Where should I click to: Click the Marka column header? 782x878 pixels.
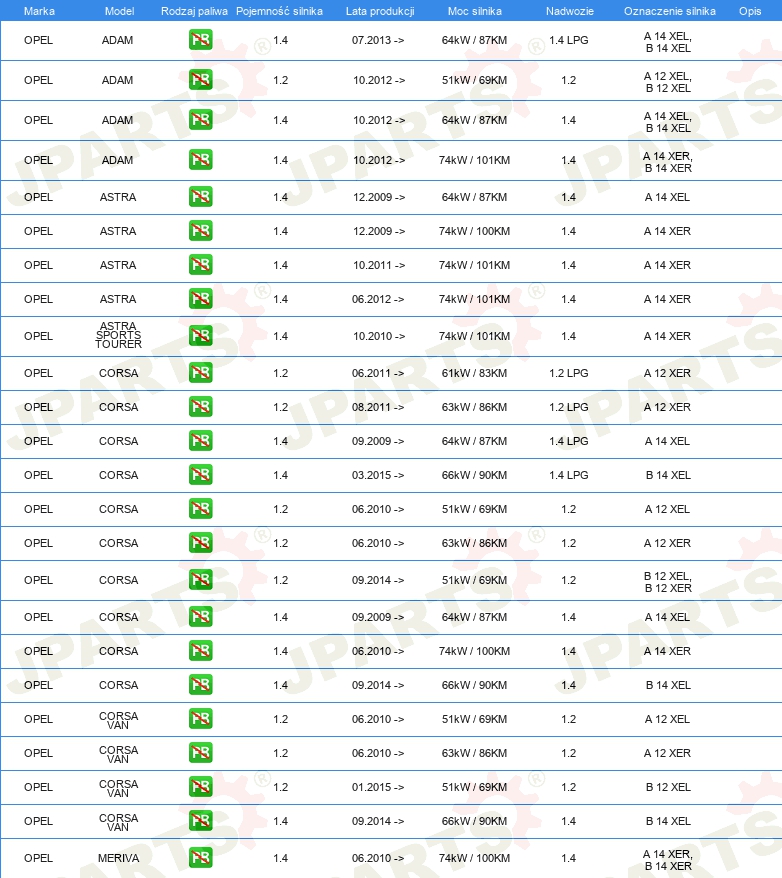click(39, 11)
